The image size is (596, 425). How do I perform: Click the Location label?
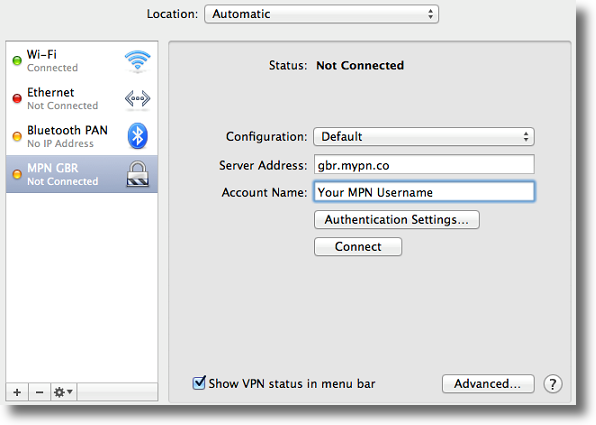tap(173, 14)
